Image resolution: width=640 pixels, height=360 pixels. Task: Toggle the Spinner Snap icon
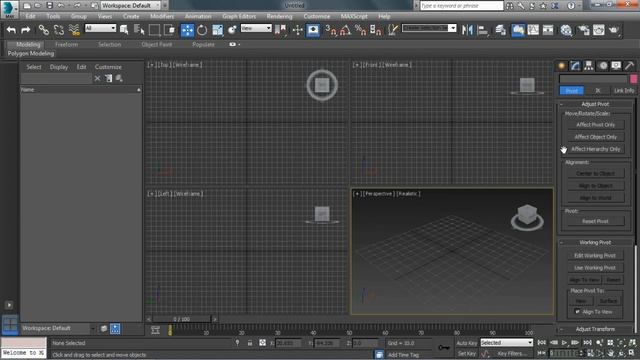376,30
